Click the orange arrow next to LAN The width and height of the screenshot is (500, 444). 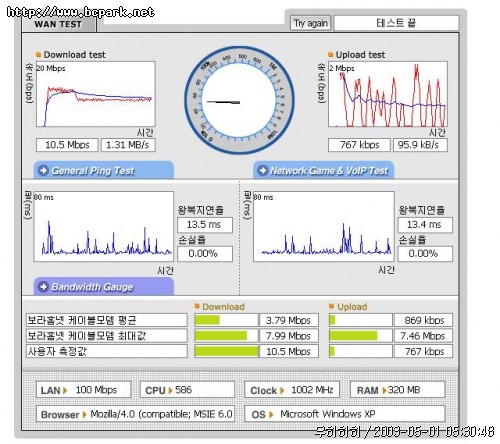pyautogui.click(x=65, y=390)
